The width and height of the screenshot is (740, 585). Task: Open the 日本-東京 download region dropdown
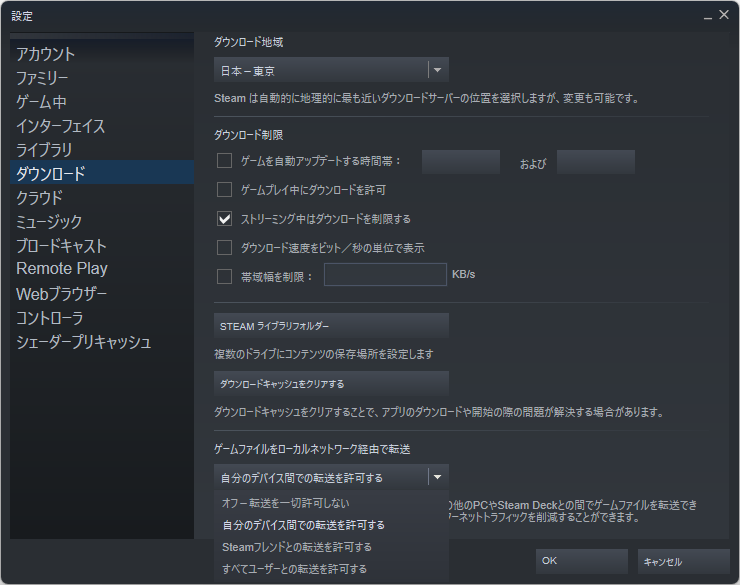click(331, 70)
